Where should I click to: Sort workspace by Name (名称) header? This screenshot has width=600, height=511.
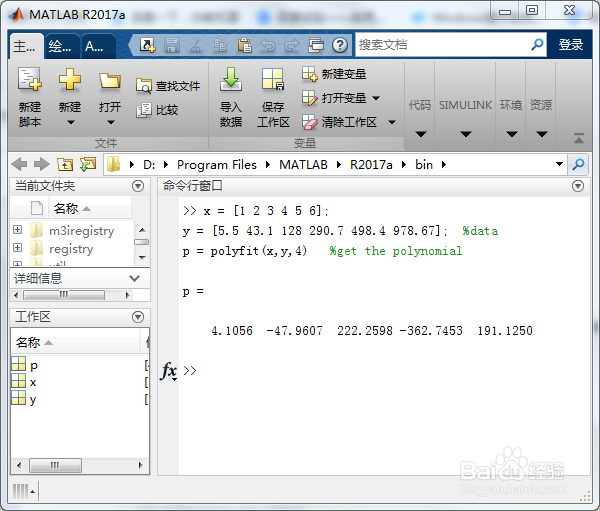pos(76,342)
